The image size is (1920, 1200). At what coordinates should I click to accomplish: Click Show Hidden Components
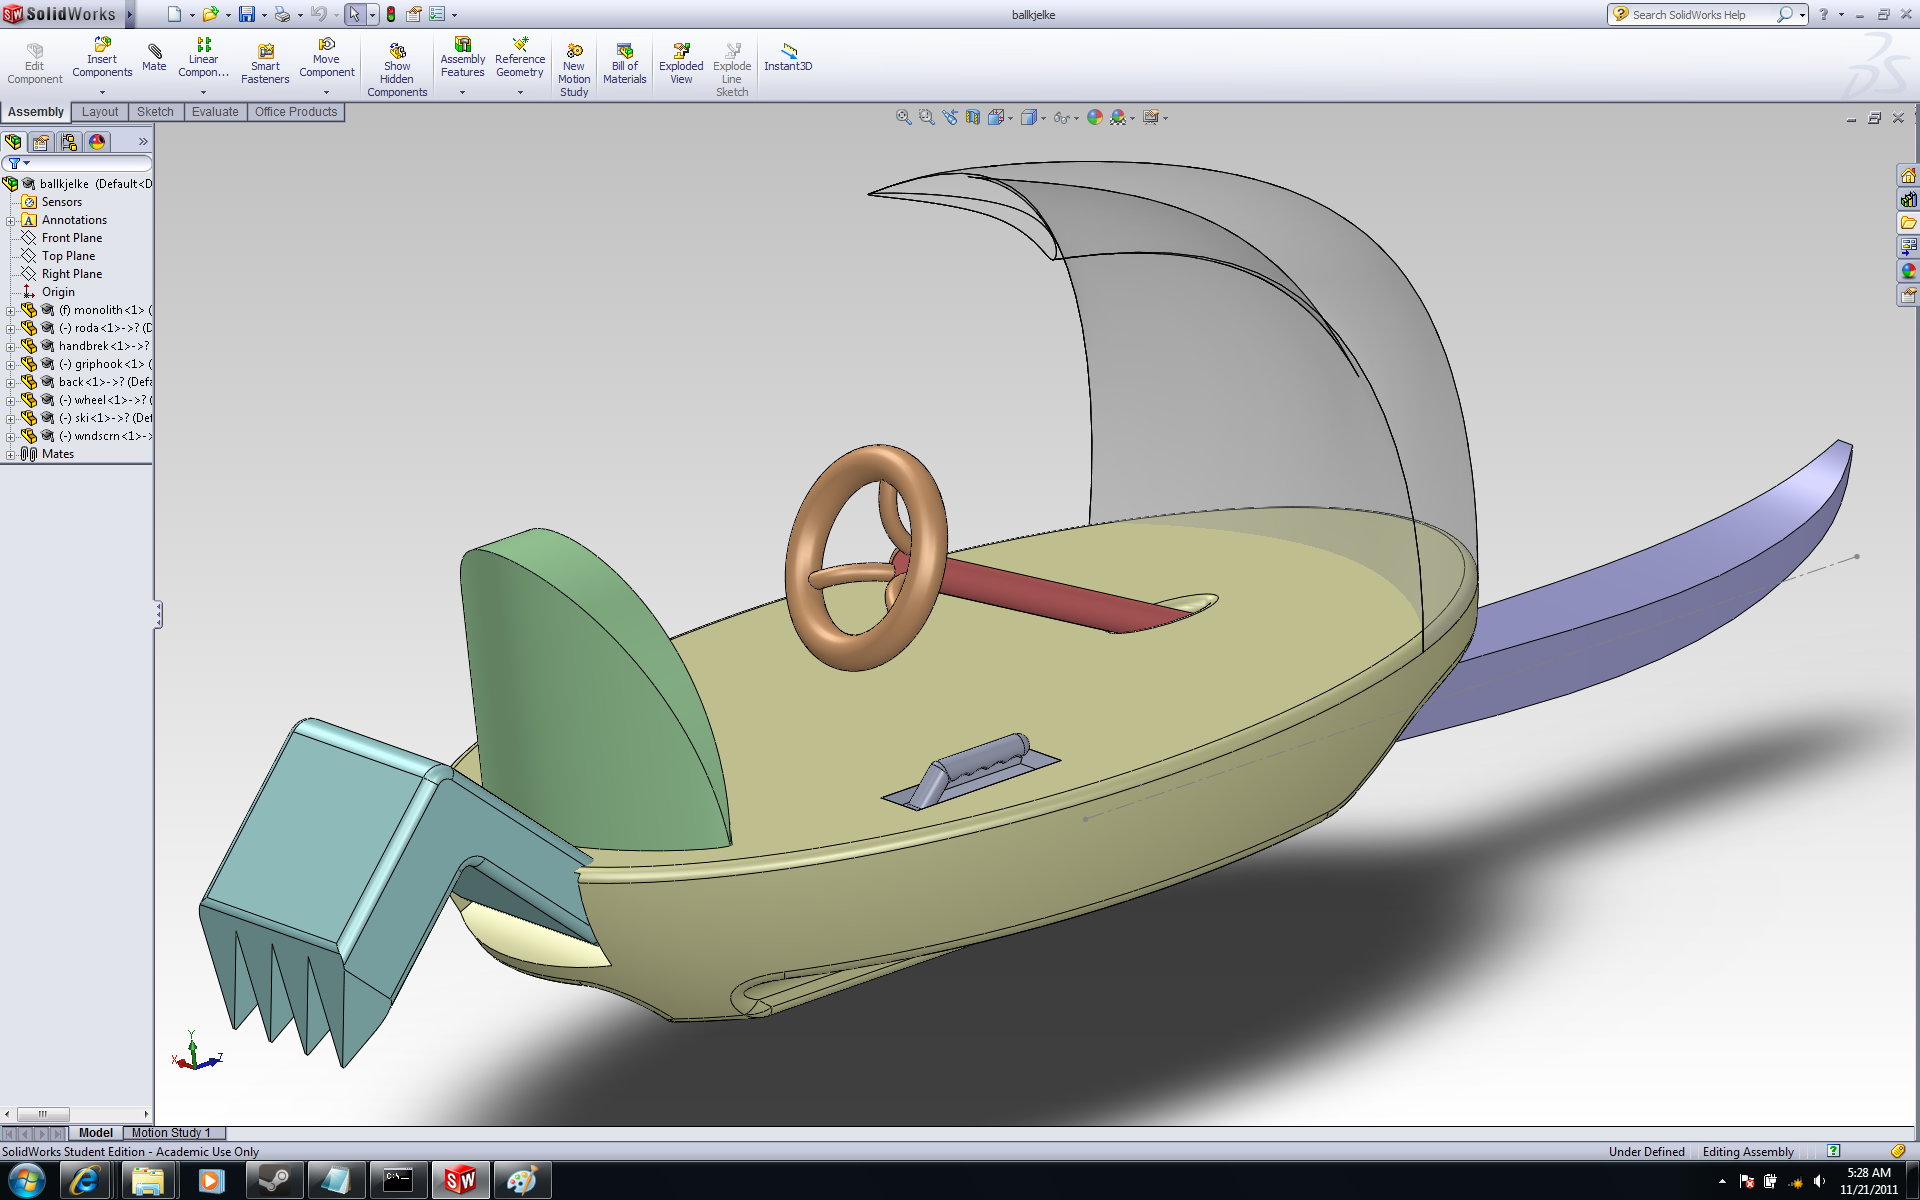coord(397,70)
